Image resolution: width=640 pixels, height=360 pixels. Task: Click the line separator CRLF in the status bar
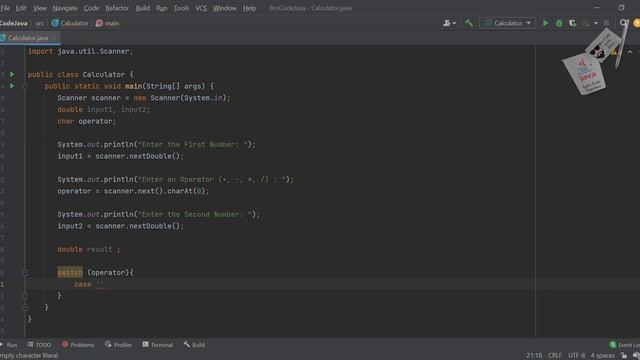click(x=554, y=356)
